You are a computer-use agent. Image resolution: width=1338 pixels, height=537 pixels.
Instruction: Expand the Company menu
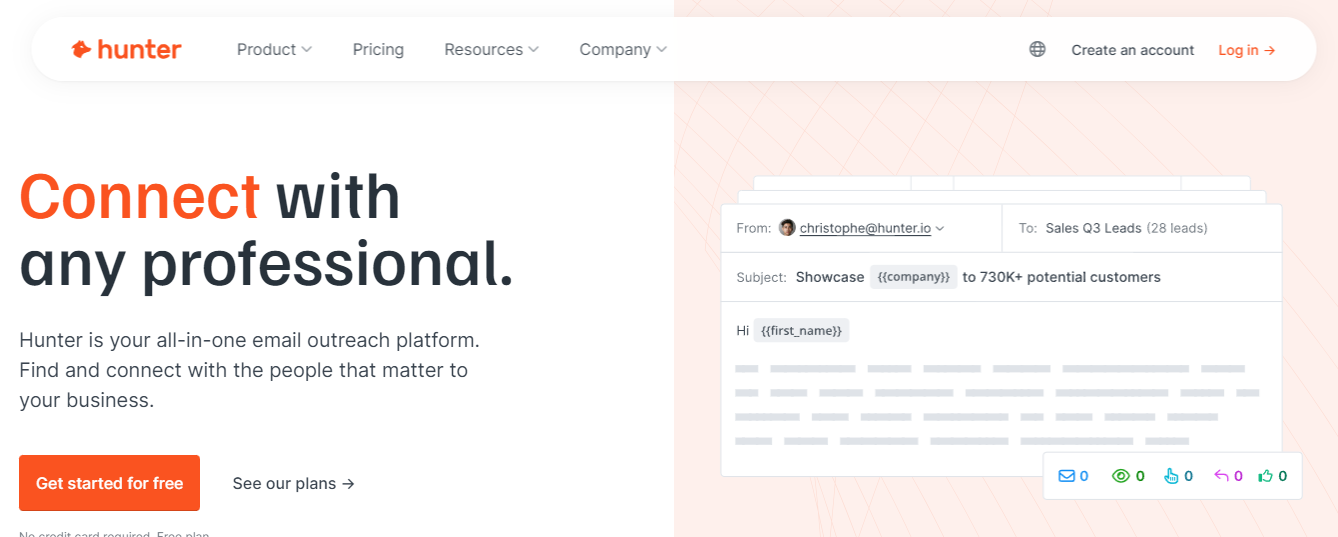(623, 49)
